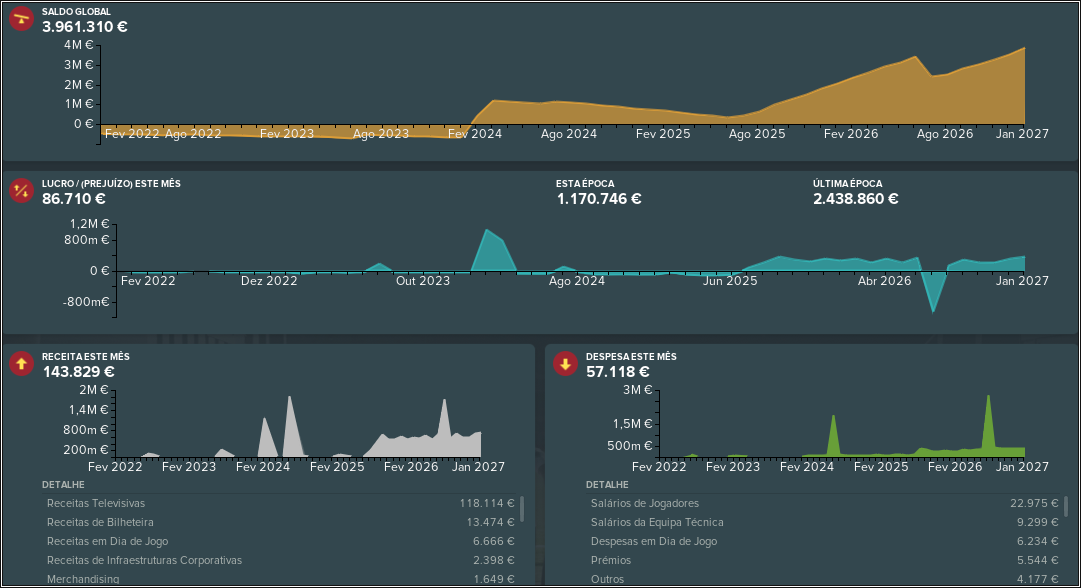
Task: Click the scrollbar in the Despesa detail list
Action: 1066,506
